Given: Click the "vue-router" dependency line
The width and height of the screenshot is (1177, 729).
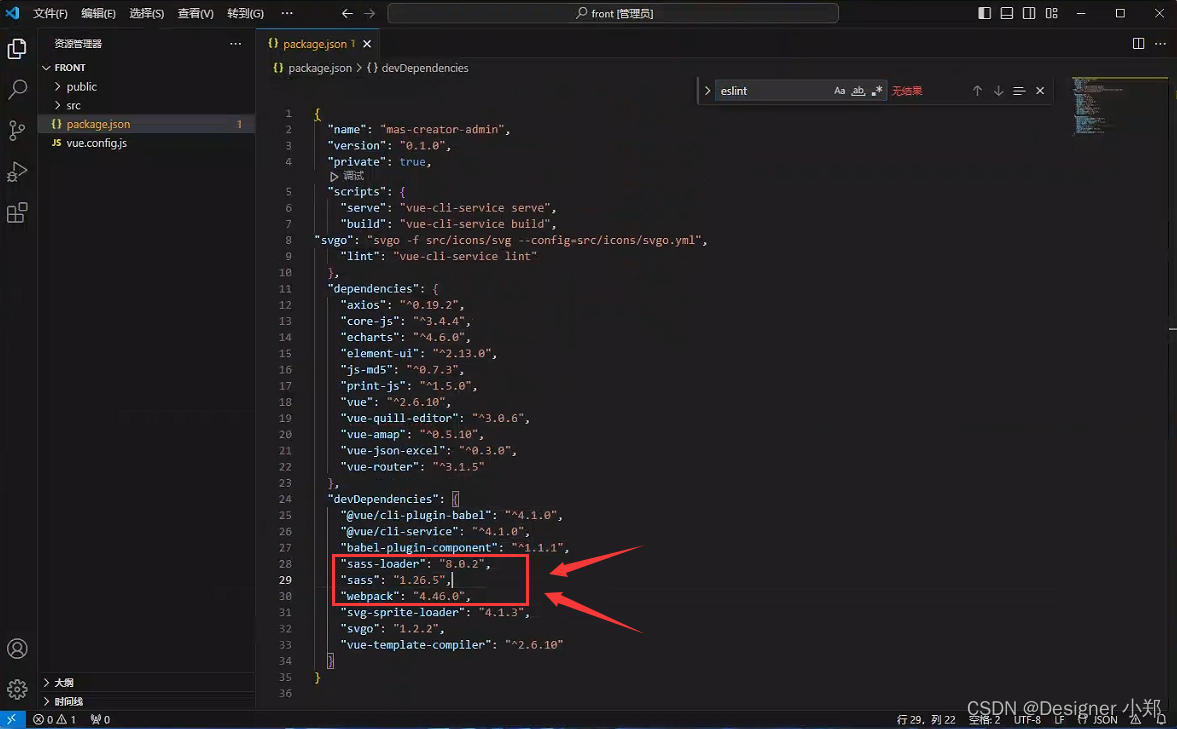Looking at the screenshot, I should coord(412,466).
